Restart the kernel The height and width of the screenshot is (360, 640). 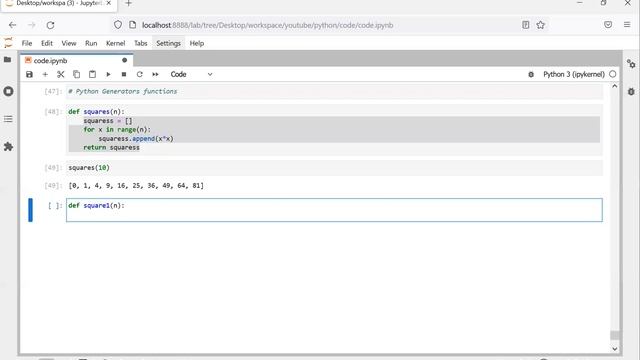140,74
